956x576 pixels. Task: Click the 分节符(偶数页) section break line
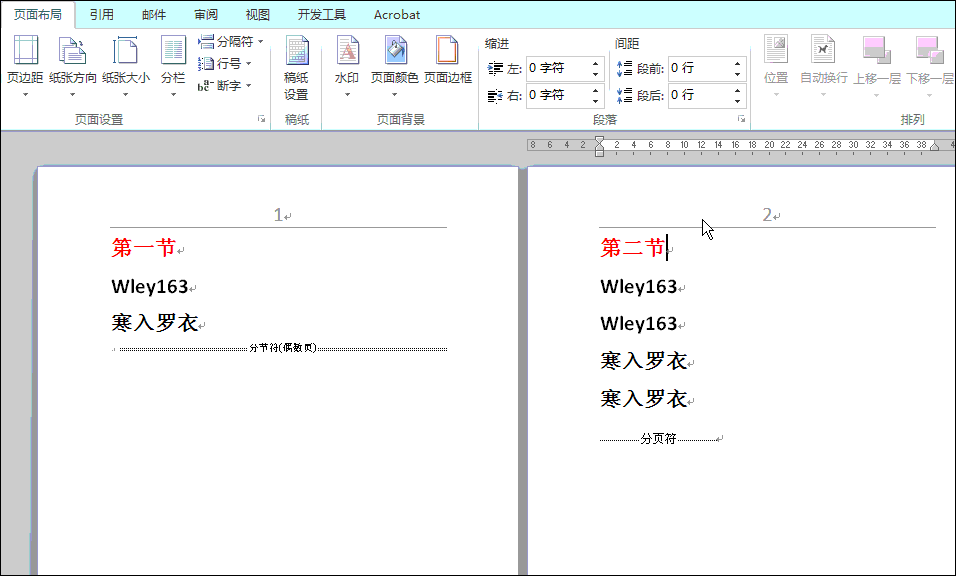coord(283,349)
